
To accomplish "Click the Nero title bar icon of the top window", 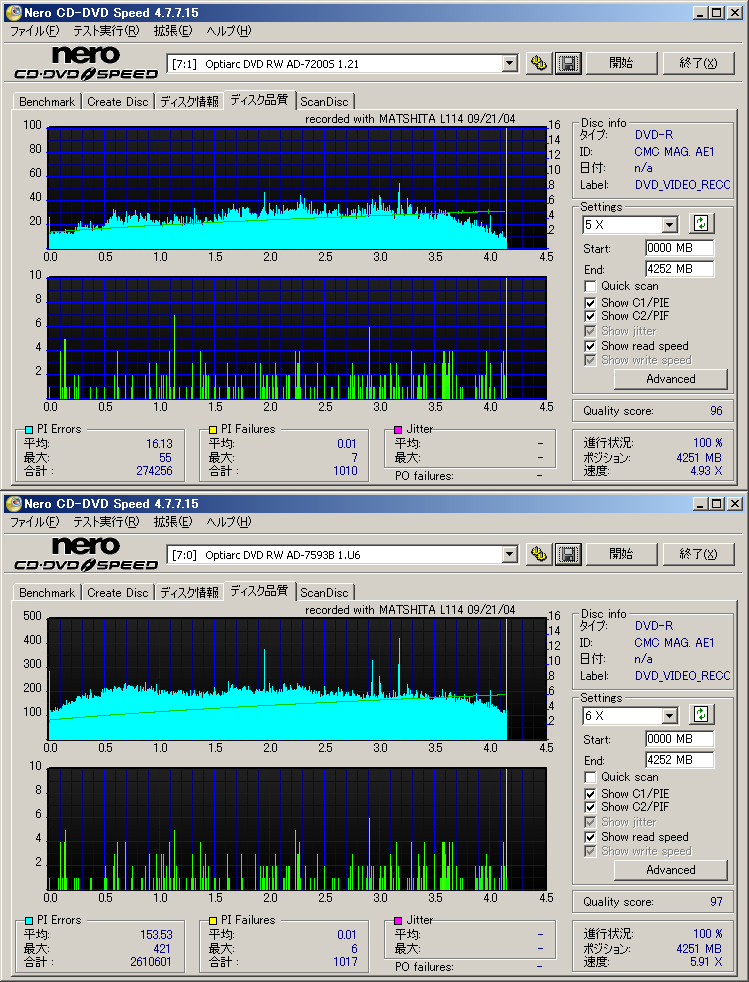I will pos(13,13).
